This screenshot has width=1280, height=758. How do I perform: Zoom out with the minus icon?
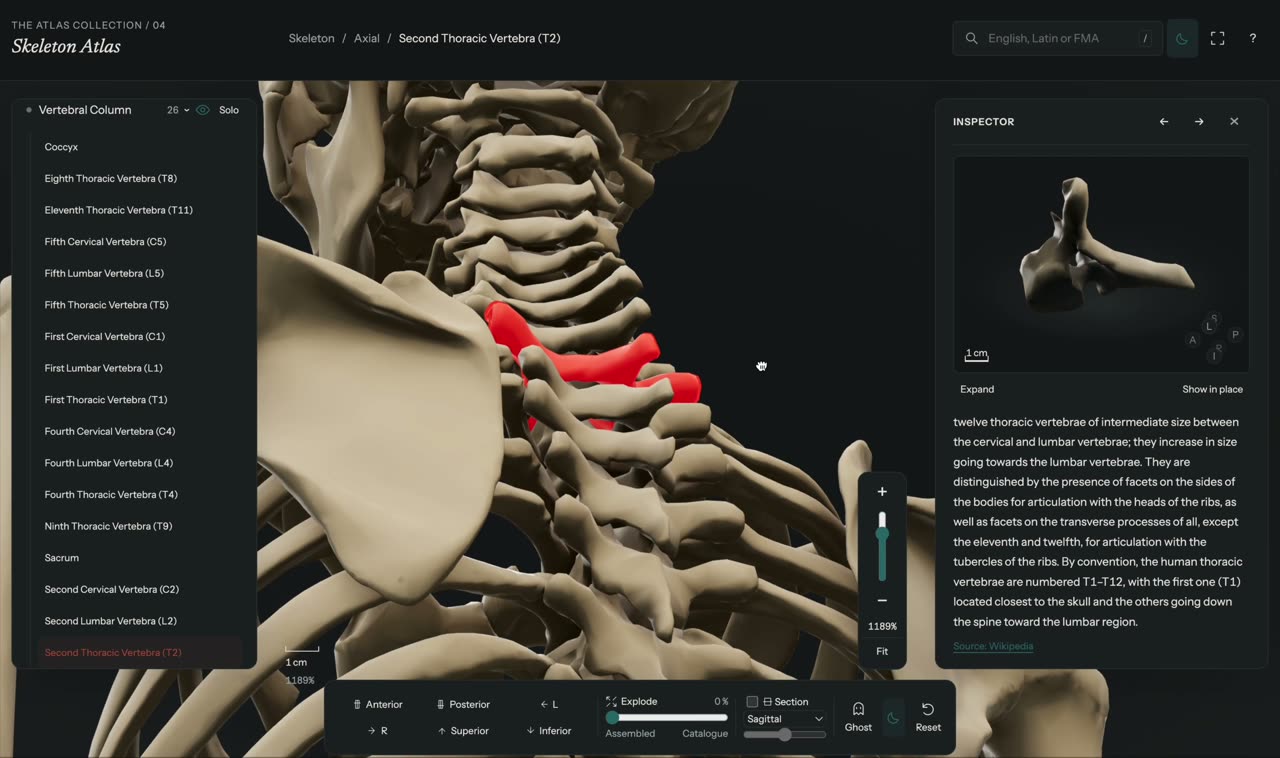pos(882,600)
